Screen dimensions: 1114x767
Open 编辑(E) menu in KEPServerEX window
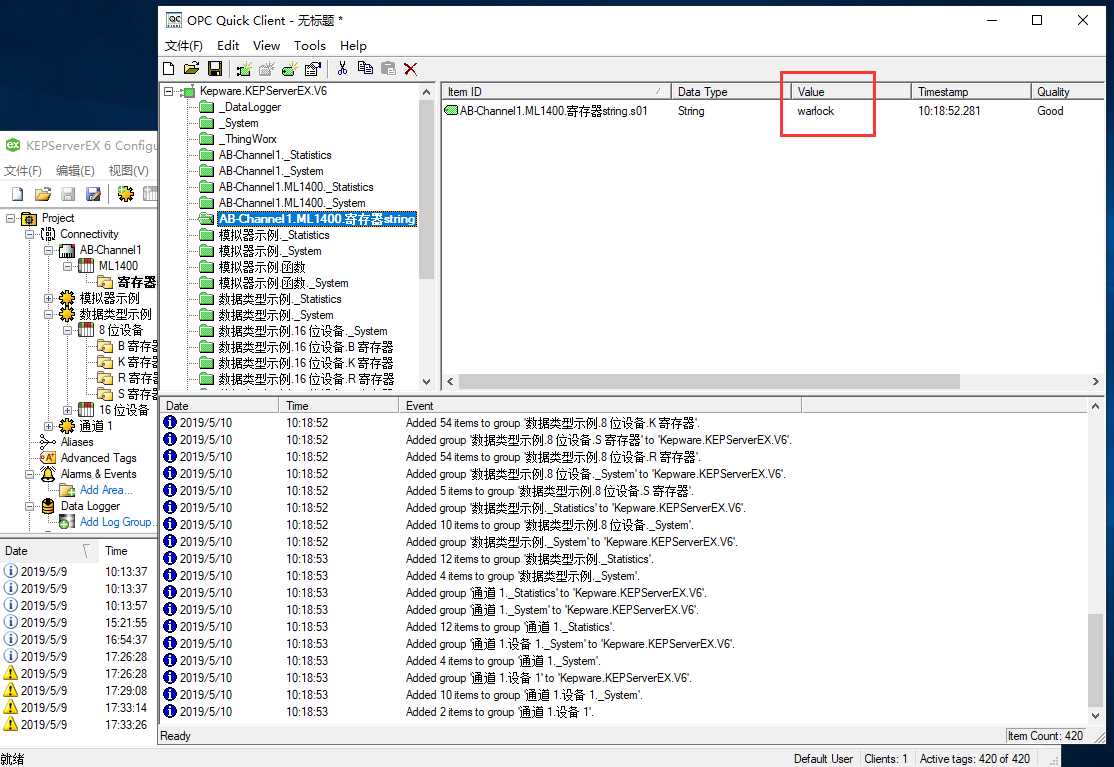coord(75,170)
